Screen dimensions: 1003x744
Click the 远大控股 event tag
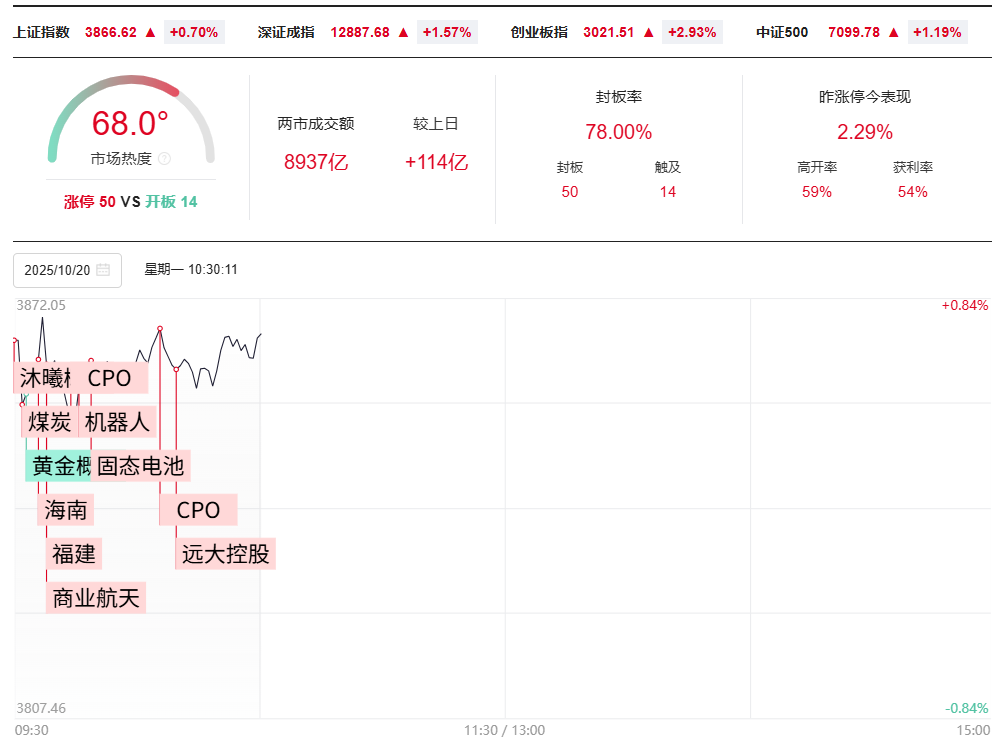226,553
